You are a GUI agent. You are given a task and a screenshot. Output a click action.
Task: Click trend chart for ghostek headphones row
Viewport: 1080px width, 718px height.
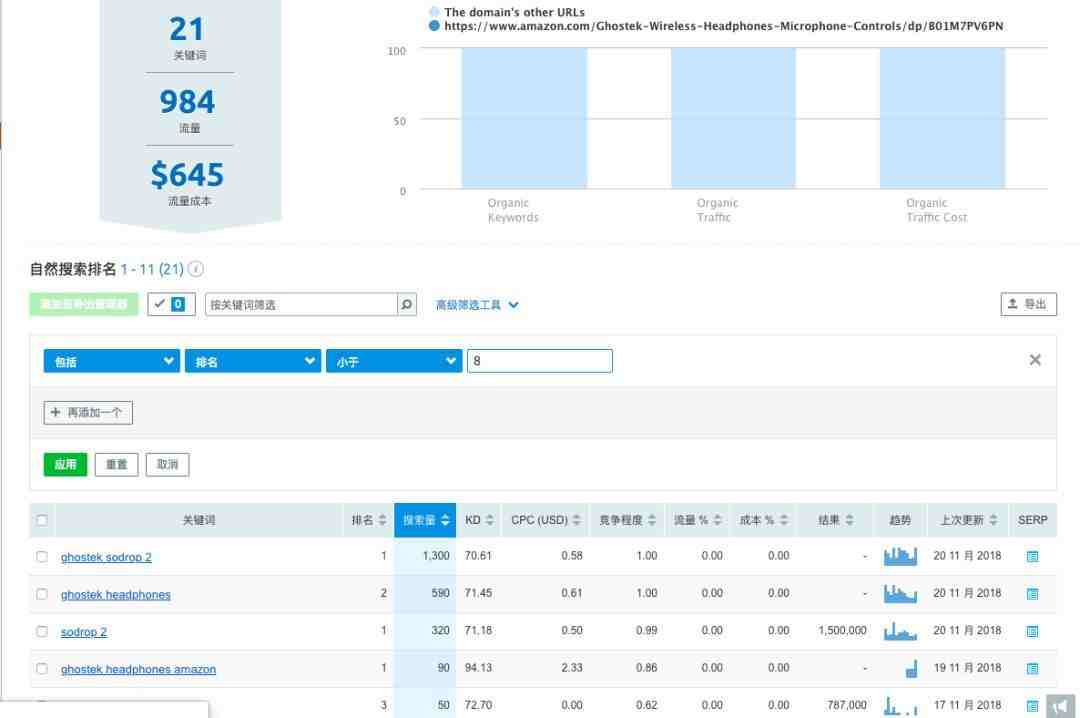click(x=900, y=593)
